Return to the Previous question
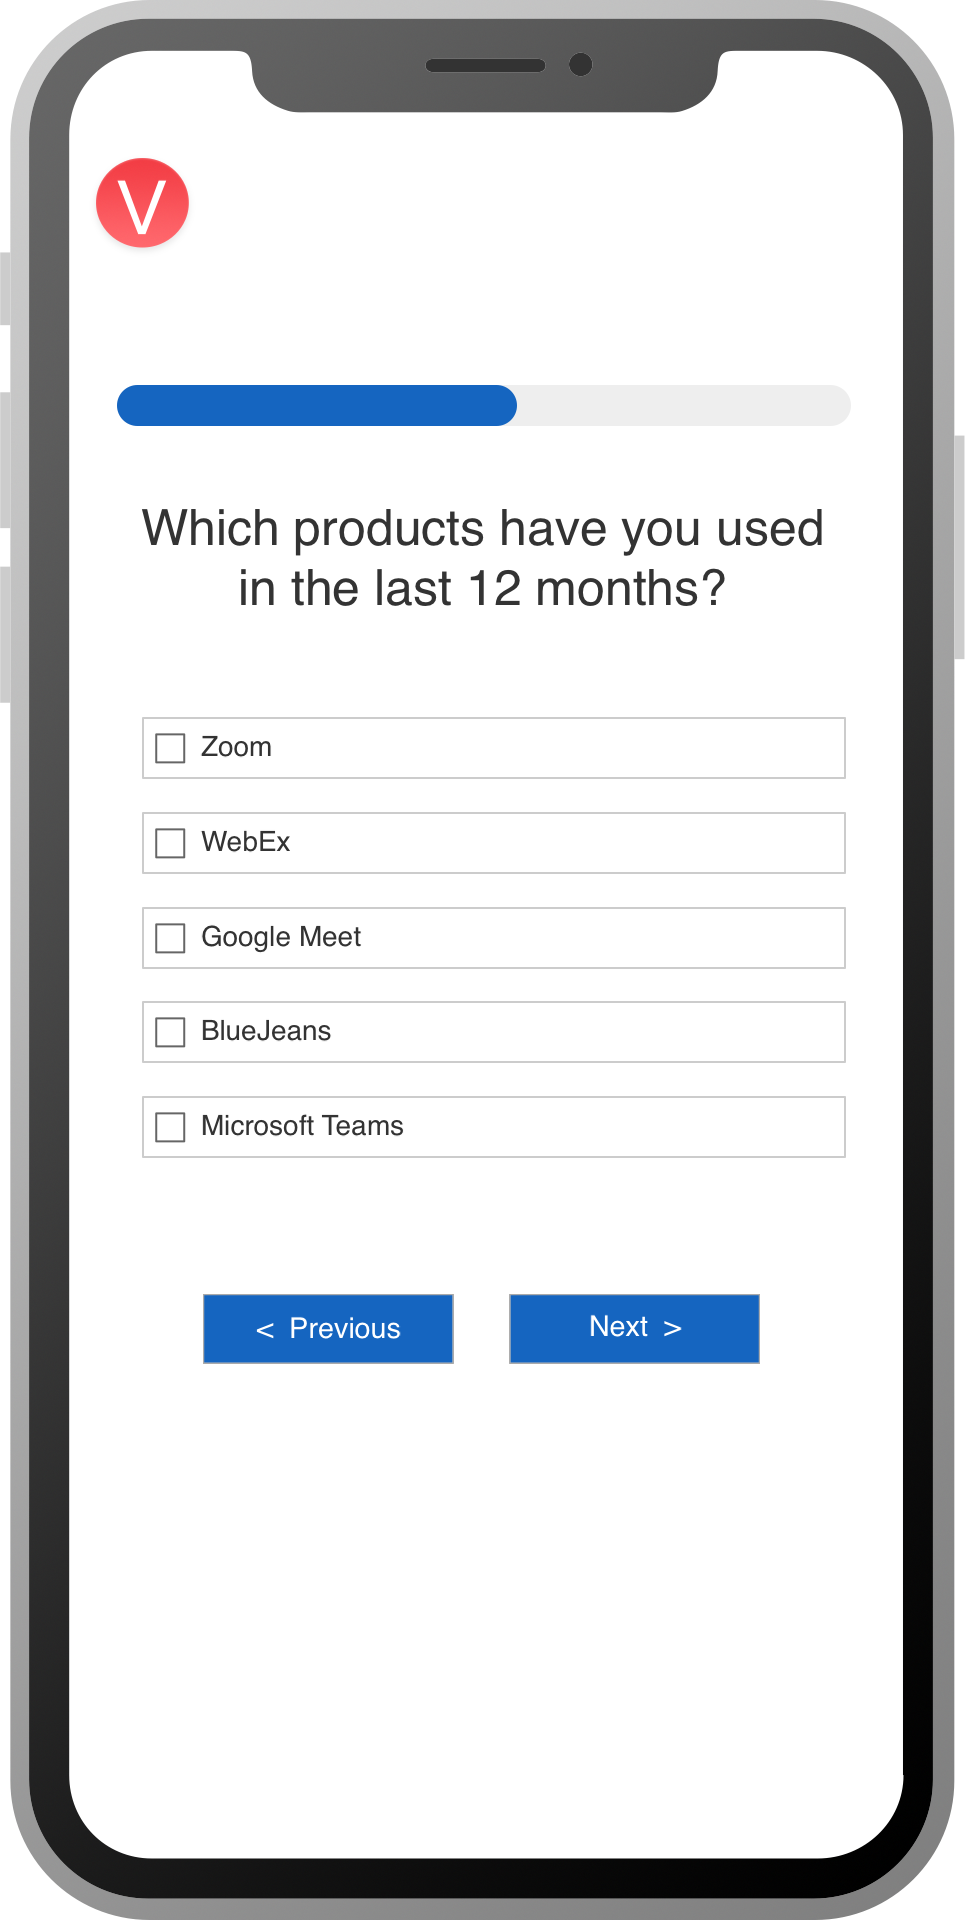 328,1329
